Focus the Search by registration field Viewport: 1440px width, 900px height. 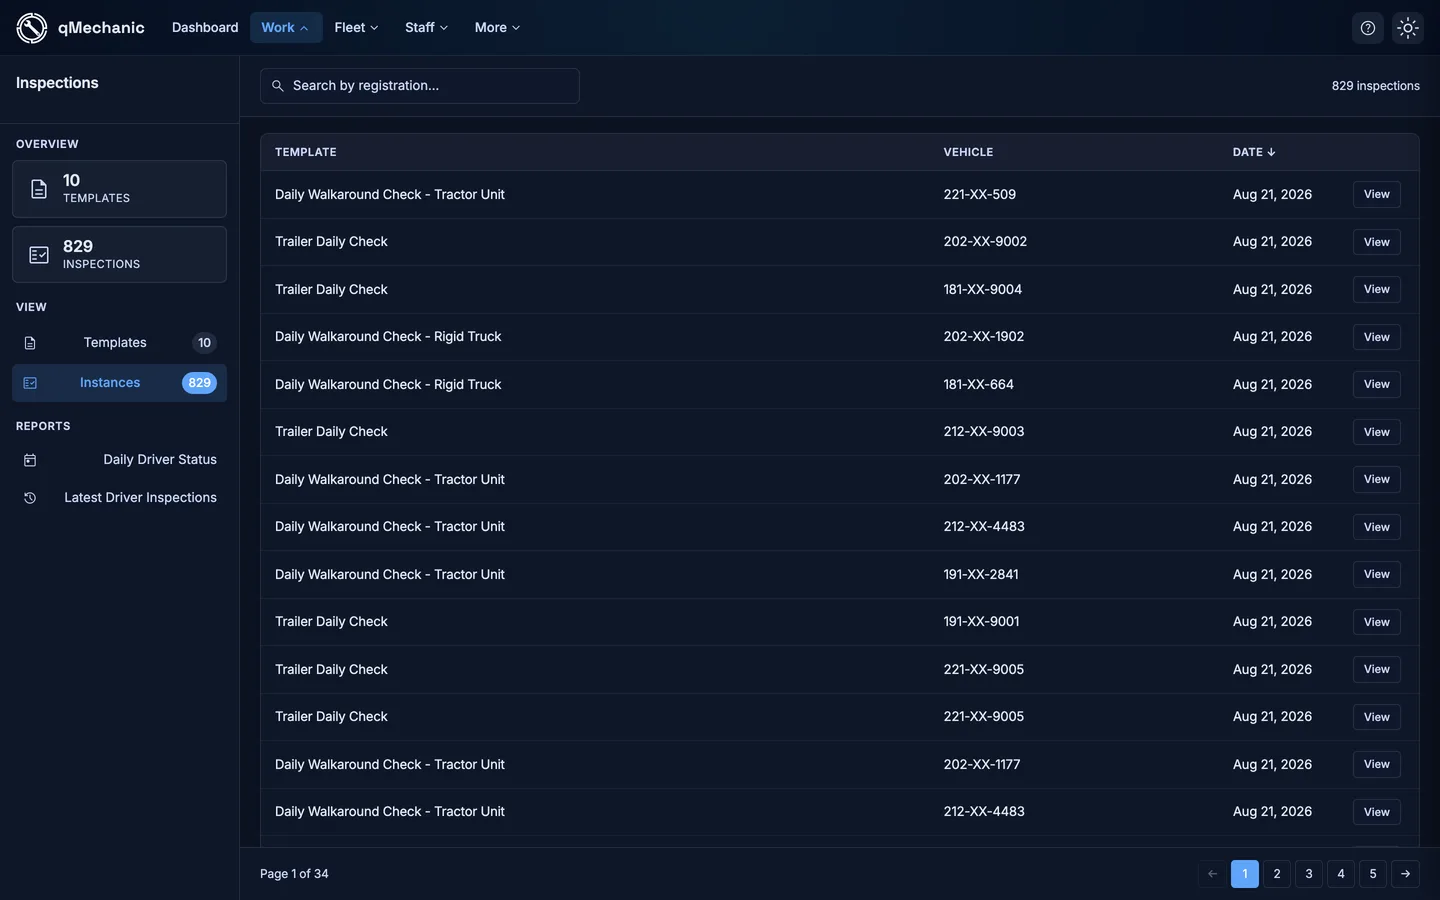pos(420,86)
